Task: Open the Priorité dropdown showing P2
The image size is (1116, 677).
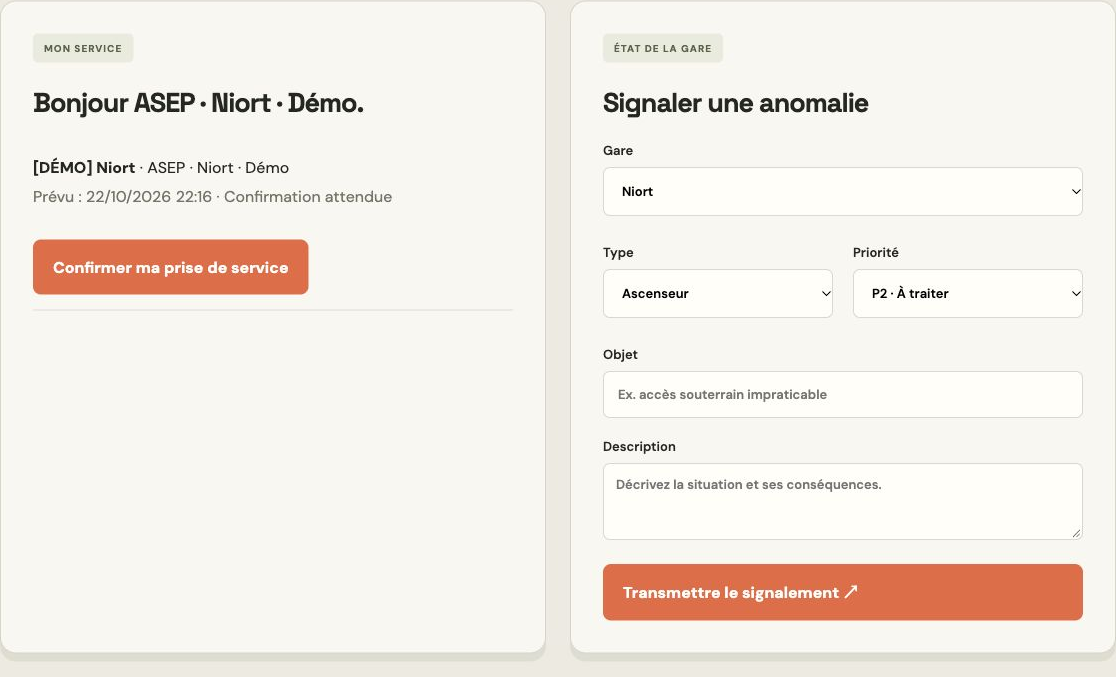Action: coord(967,293)
